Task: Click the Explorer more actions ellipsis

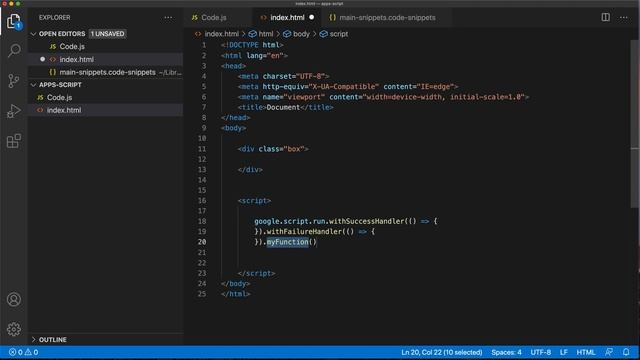Action: (x=168, y=18)
